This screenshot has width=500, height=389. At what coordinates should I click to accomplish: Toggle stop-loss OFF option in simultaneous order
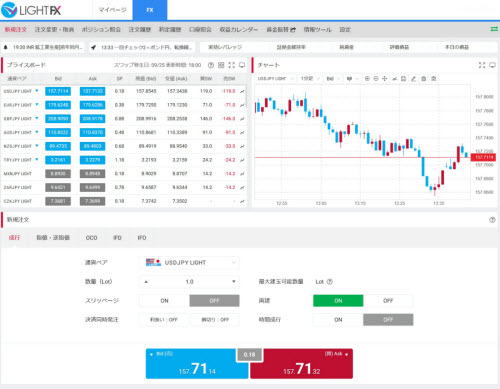tap(215, 320)
